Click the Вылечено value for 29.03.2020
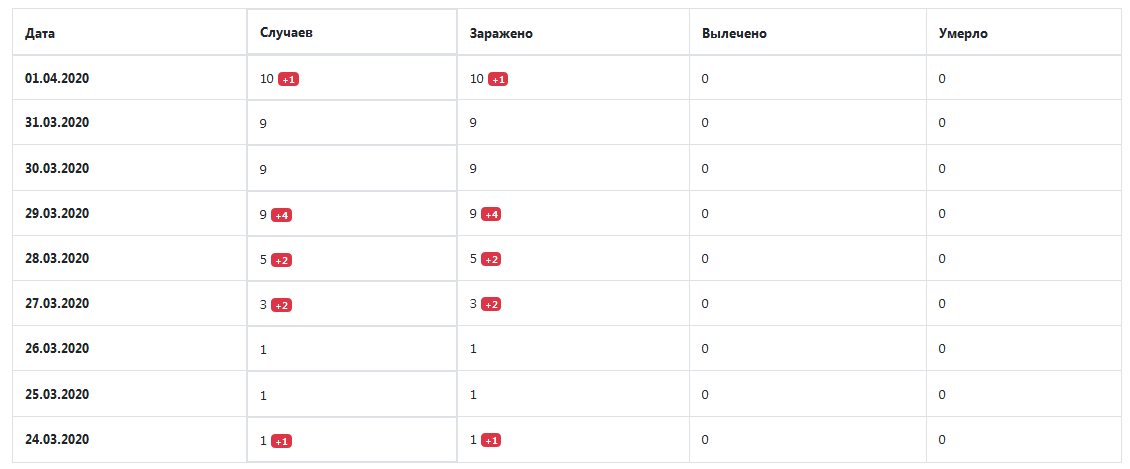Screen dimensions: 1130x469 click(705, 213)
